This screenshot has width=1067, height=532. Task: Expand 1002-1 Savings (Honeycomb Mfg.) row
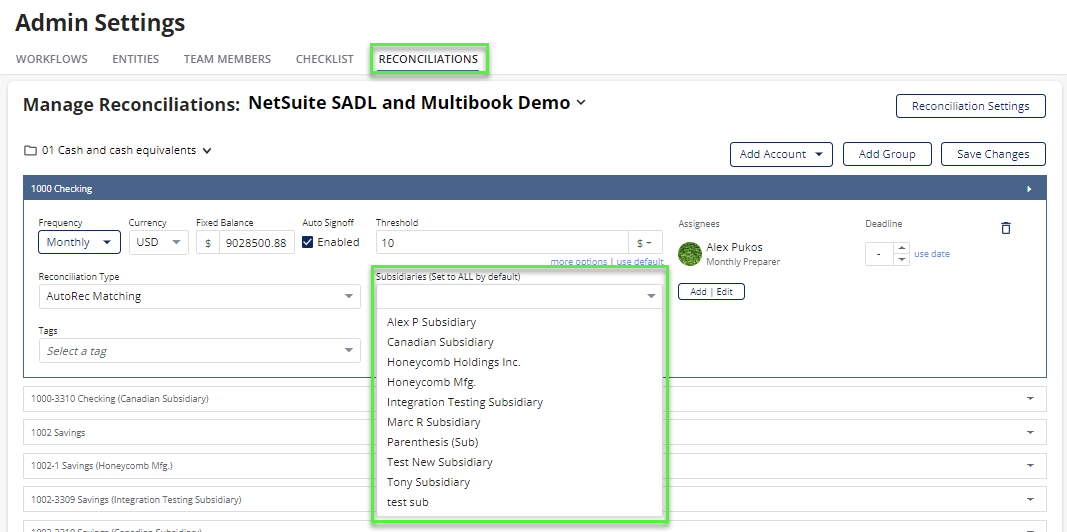[1030, 466]
